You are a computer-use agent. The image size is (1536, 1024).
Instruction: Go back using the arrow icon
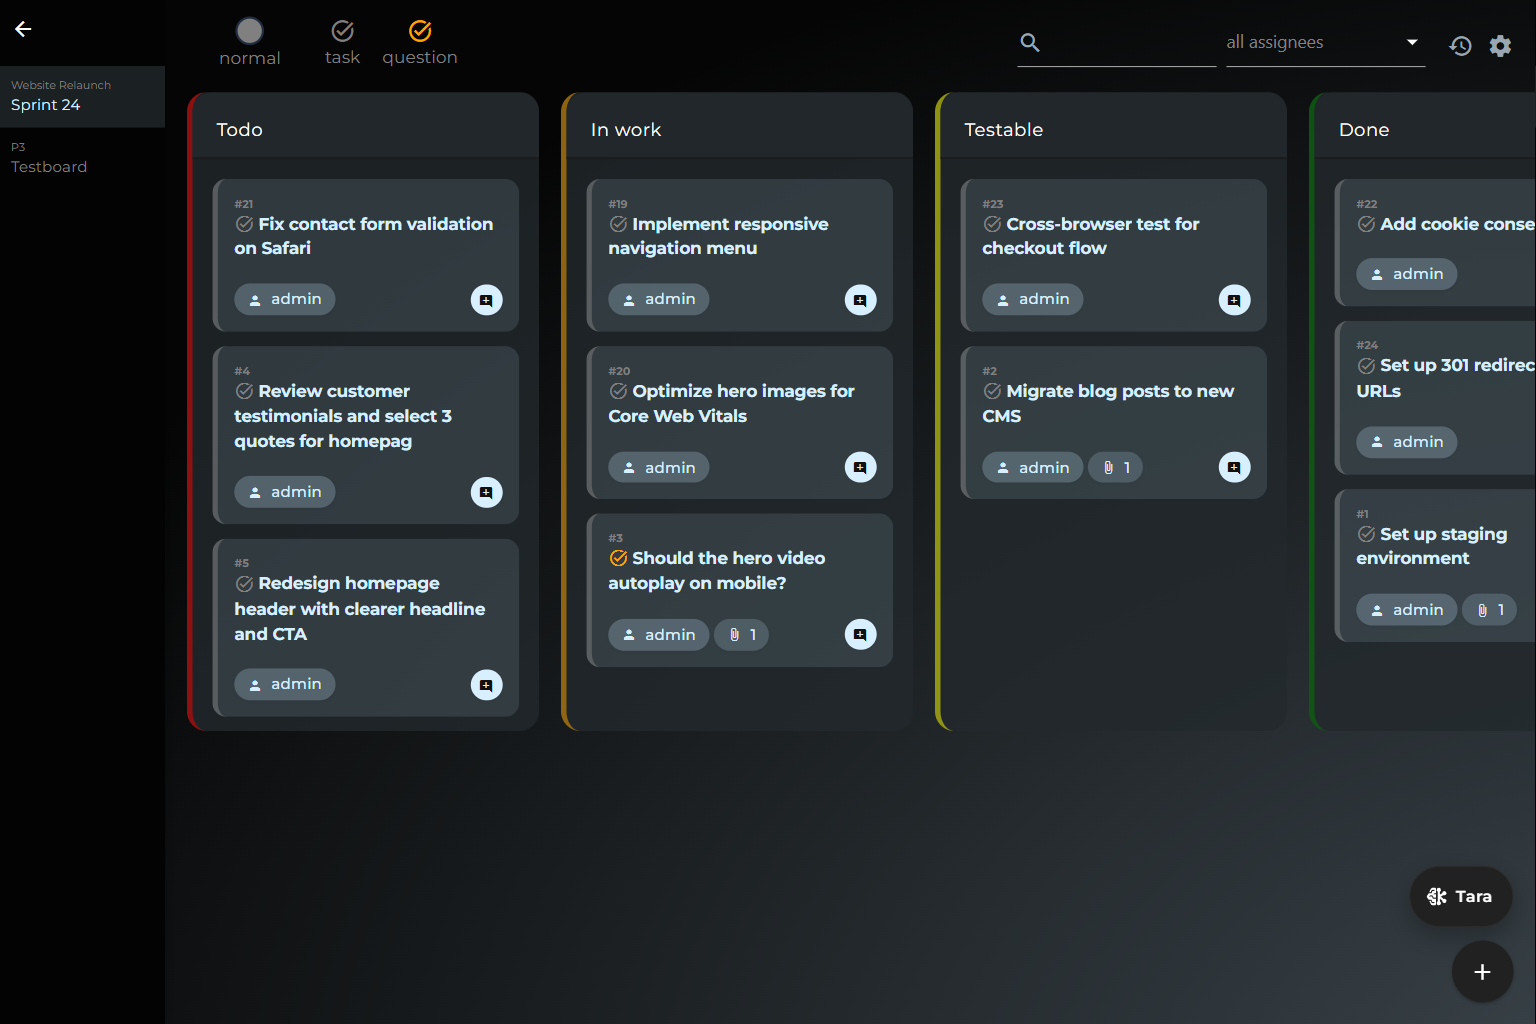(23, 29)
